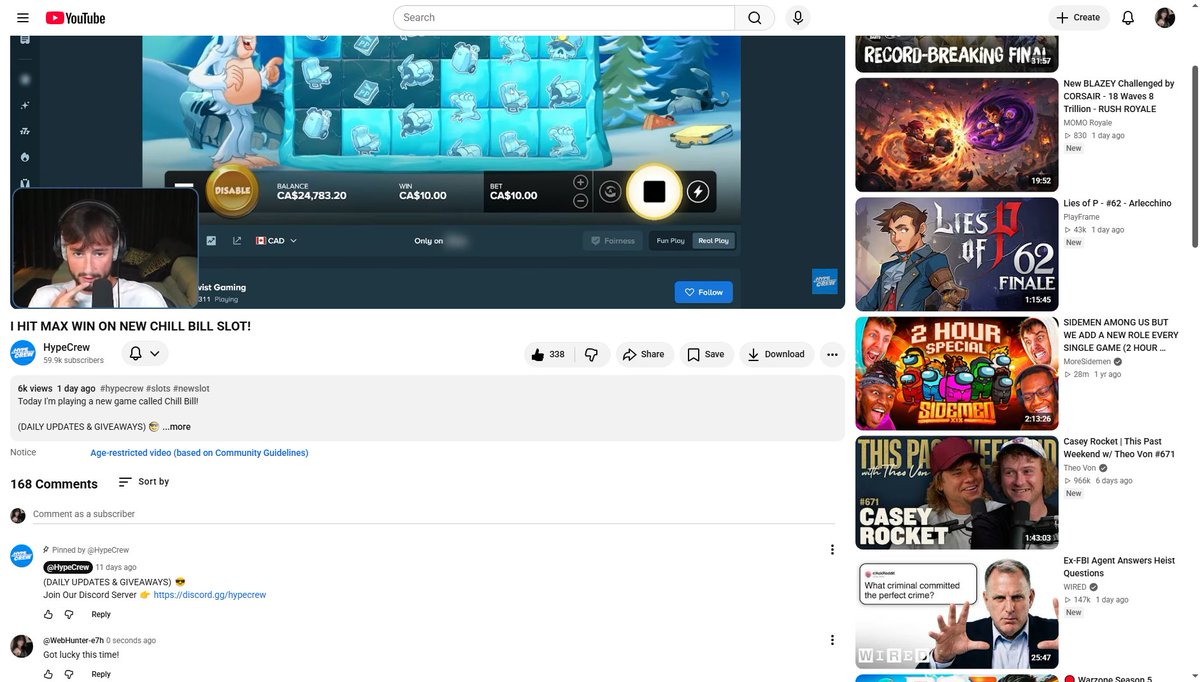1200x682 pixels.
Task: Expand description with ...more
Action: click(x=176, y=427)
